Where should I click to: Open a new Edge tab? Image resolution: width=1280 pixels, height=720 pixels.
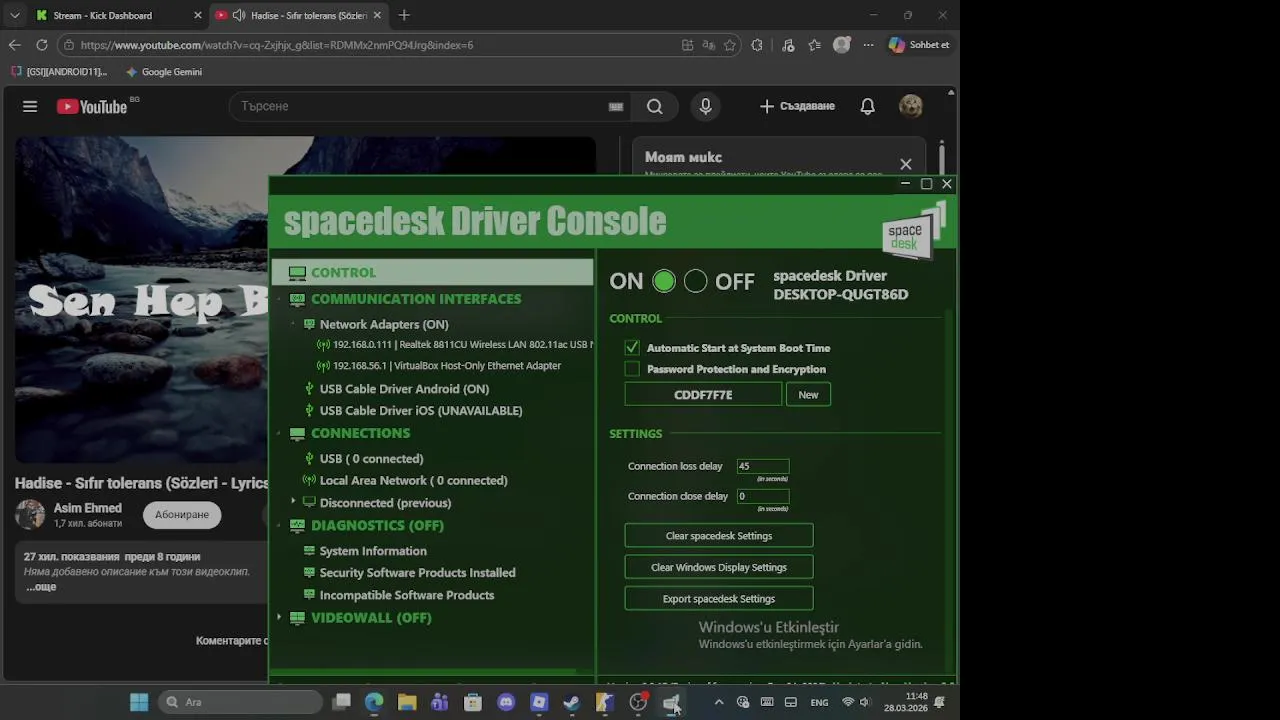[404, 15]
